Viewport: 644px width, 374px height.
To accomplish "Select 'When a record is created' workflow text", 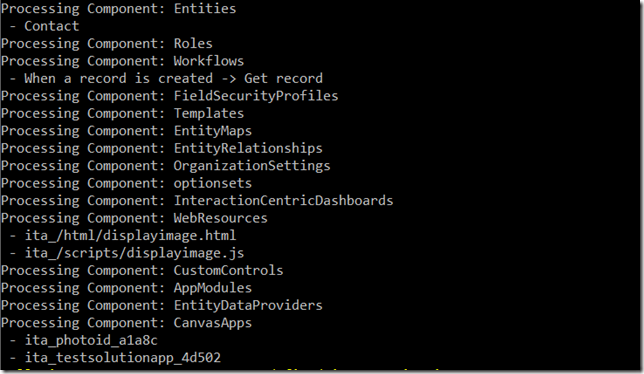I will [118, 78].
